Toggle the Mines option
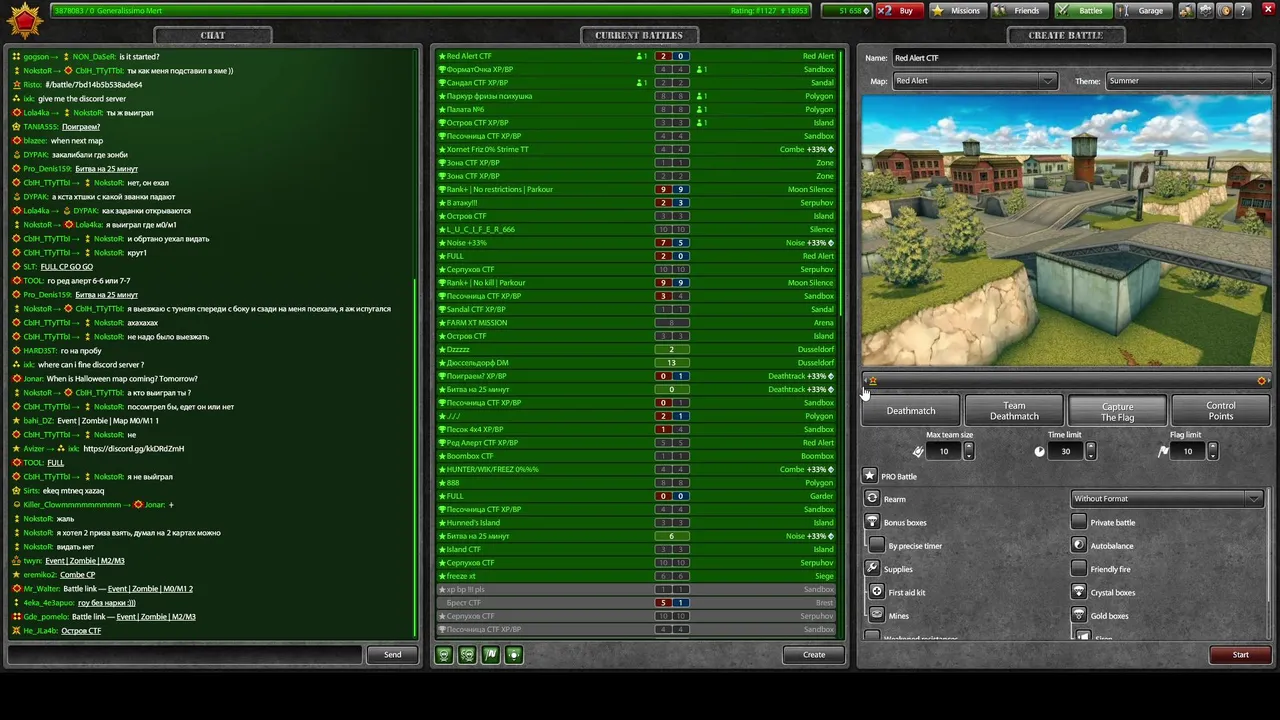1280x720 pixels. pos(877,615)
